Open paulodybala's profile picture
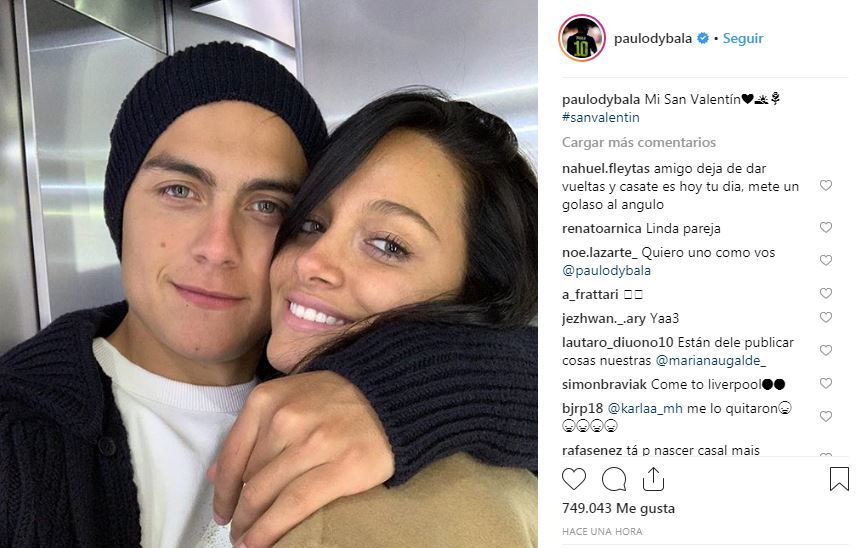856x548 pixels. (582, 38)
